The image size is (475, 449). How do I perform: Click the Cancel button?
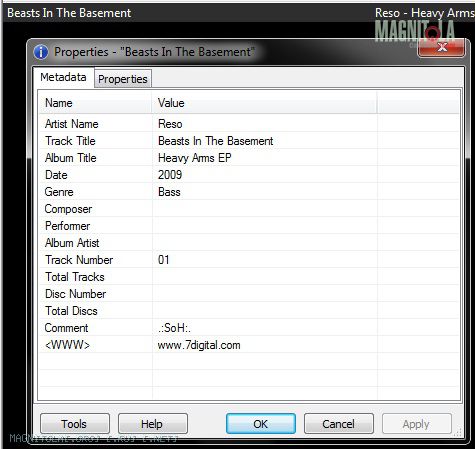(x=339, y=424)
